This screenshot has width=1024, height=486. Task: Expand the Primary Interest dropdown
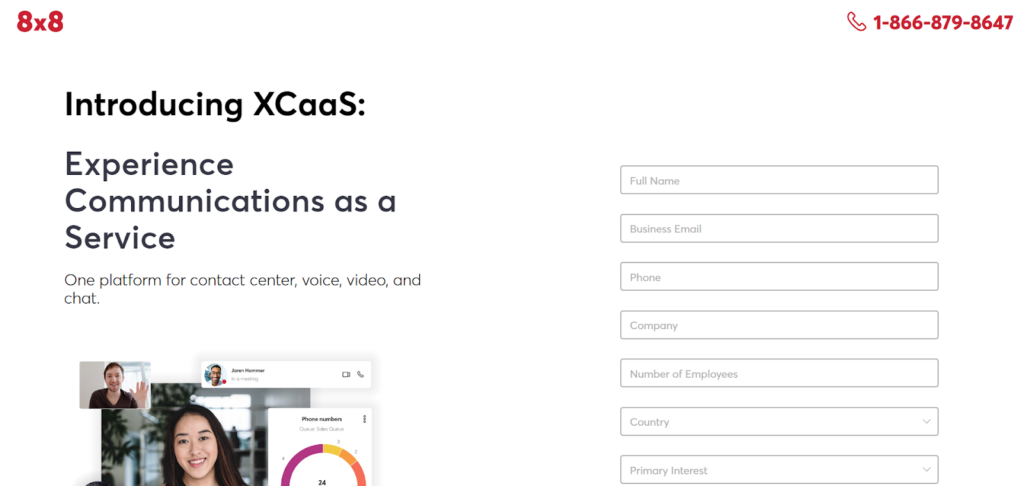pyautogui.click(x=778, y=470)
